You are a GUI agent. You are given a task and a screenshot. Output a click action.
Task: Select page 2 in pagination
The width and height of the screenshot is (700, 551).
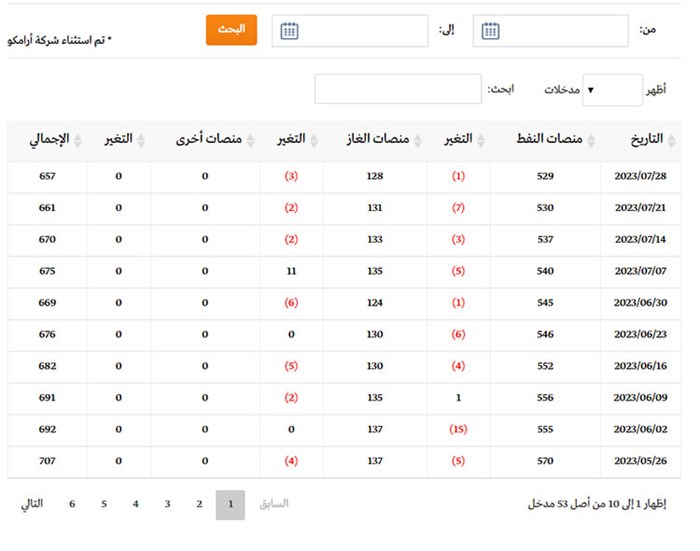pyautogui.click(x=199, y=504)
